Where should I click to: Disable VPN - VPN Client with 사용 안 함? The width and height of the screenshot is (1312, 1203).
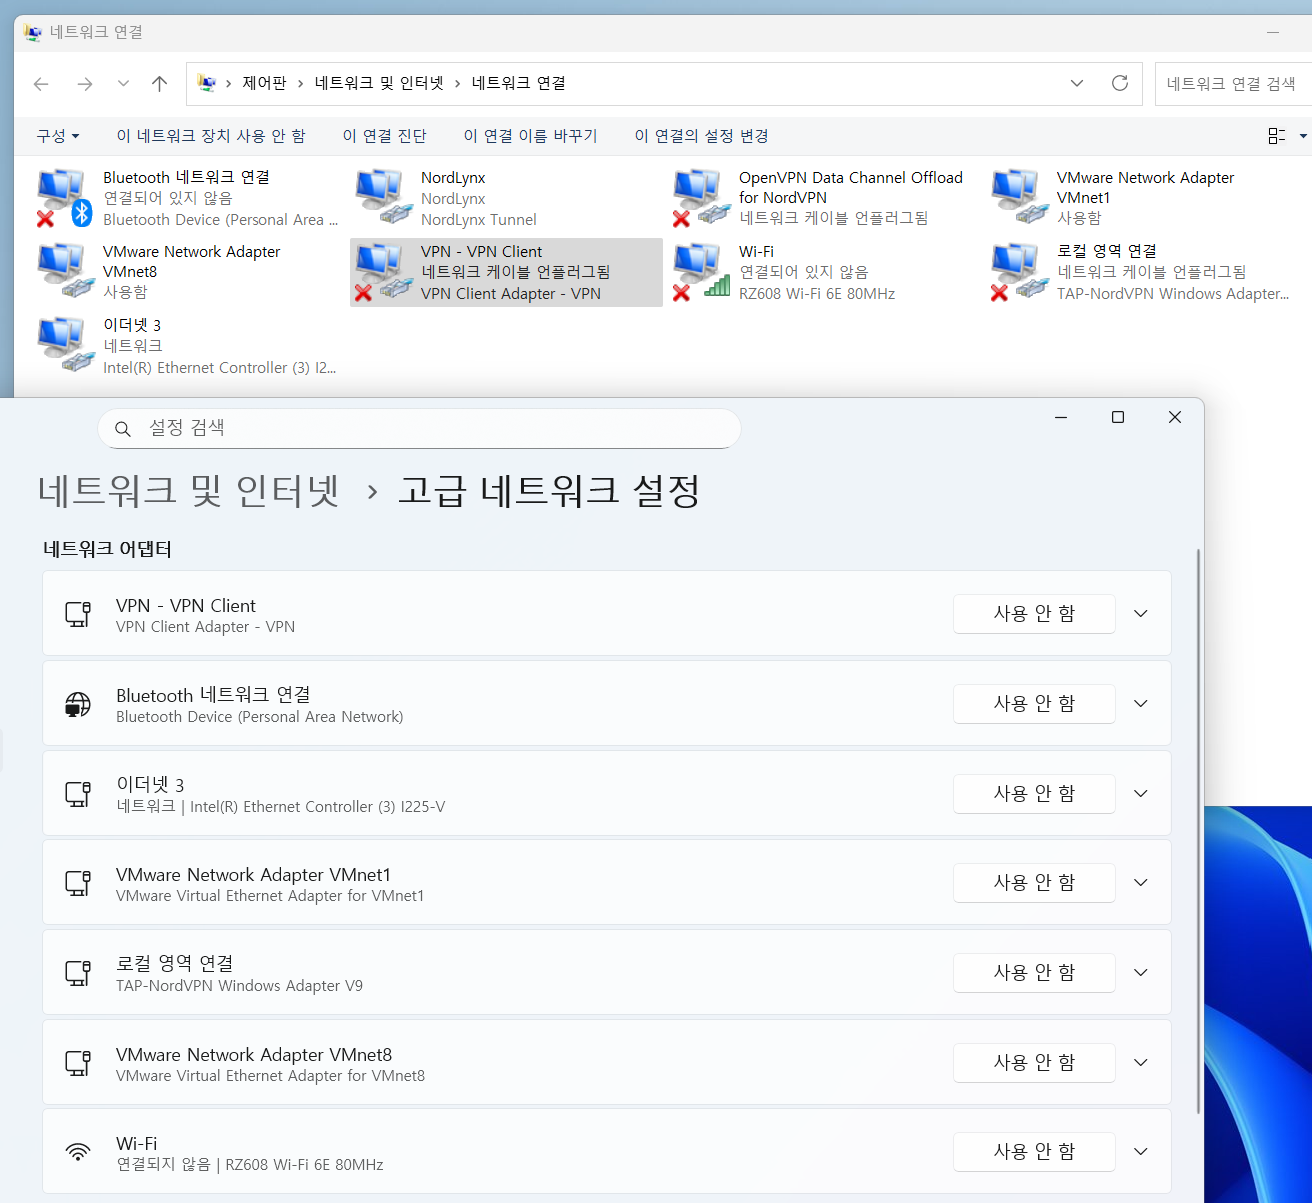[x=1034, y=614]
